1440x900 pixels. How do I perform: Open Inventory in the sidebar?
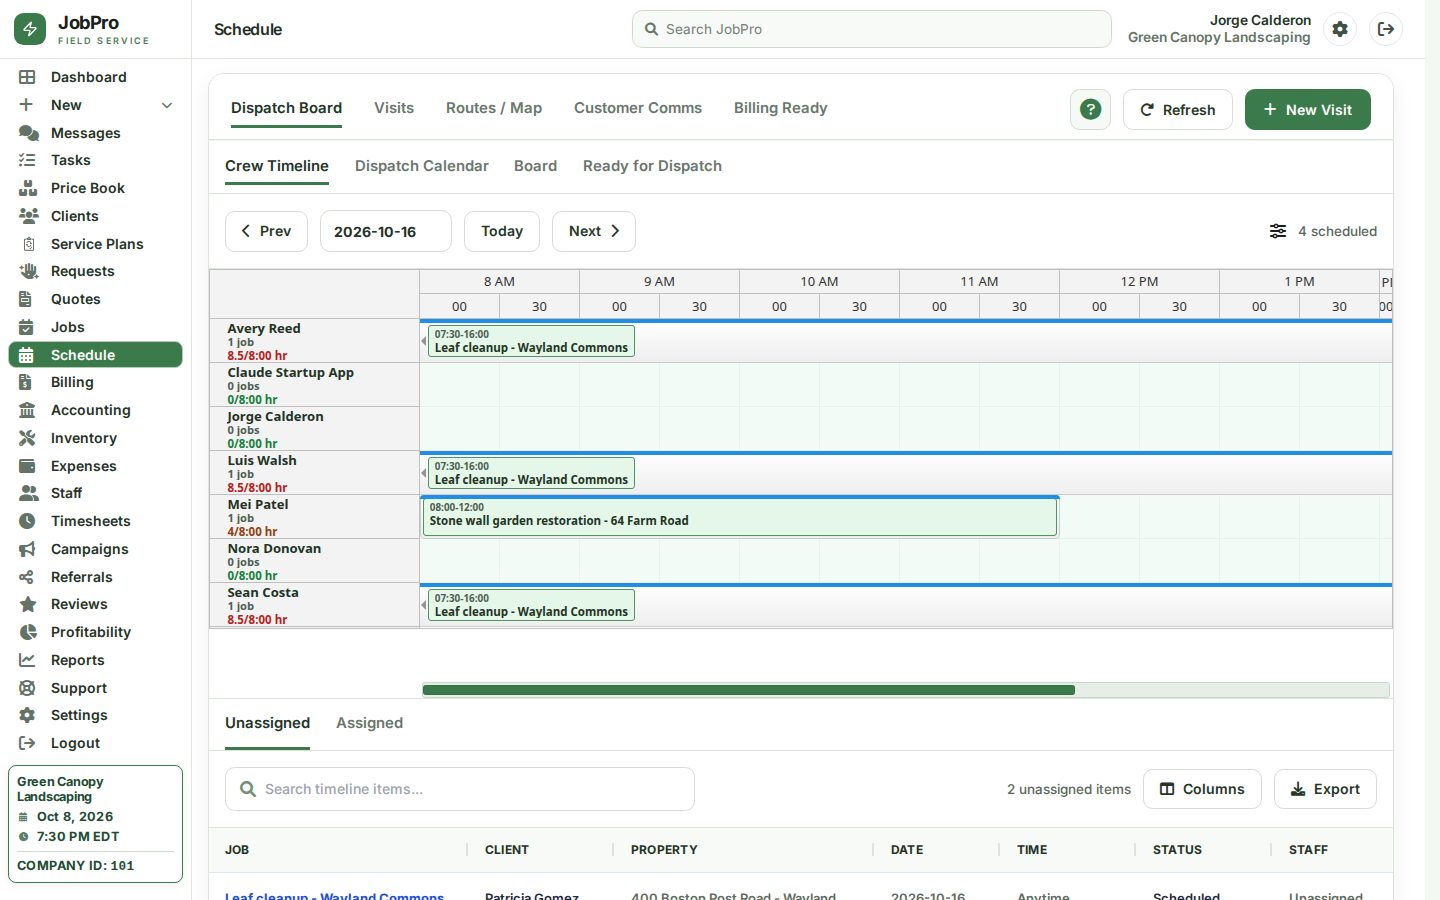[95, 438]
